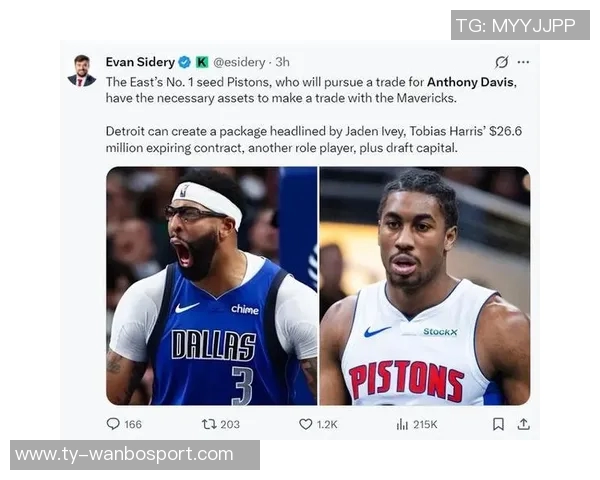Open the Pistons jersey player photo

pos(424,285)
